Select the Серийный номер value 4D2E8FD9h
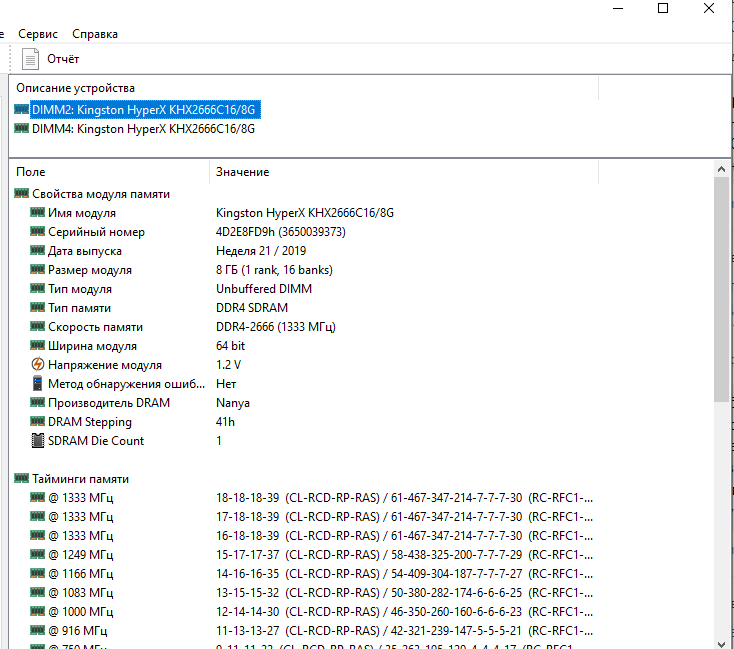 (x=281, y=232)
